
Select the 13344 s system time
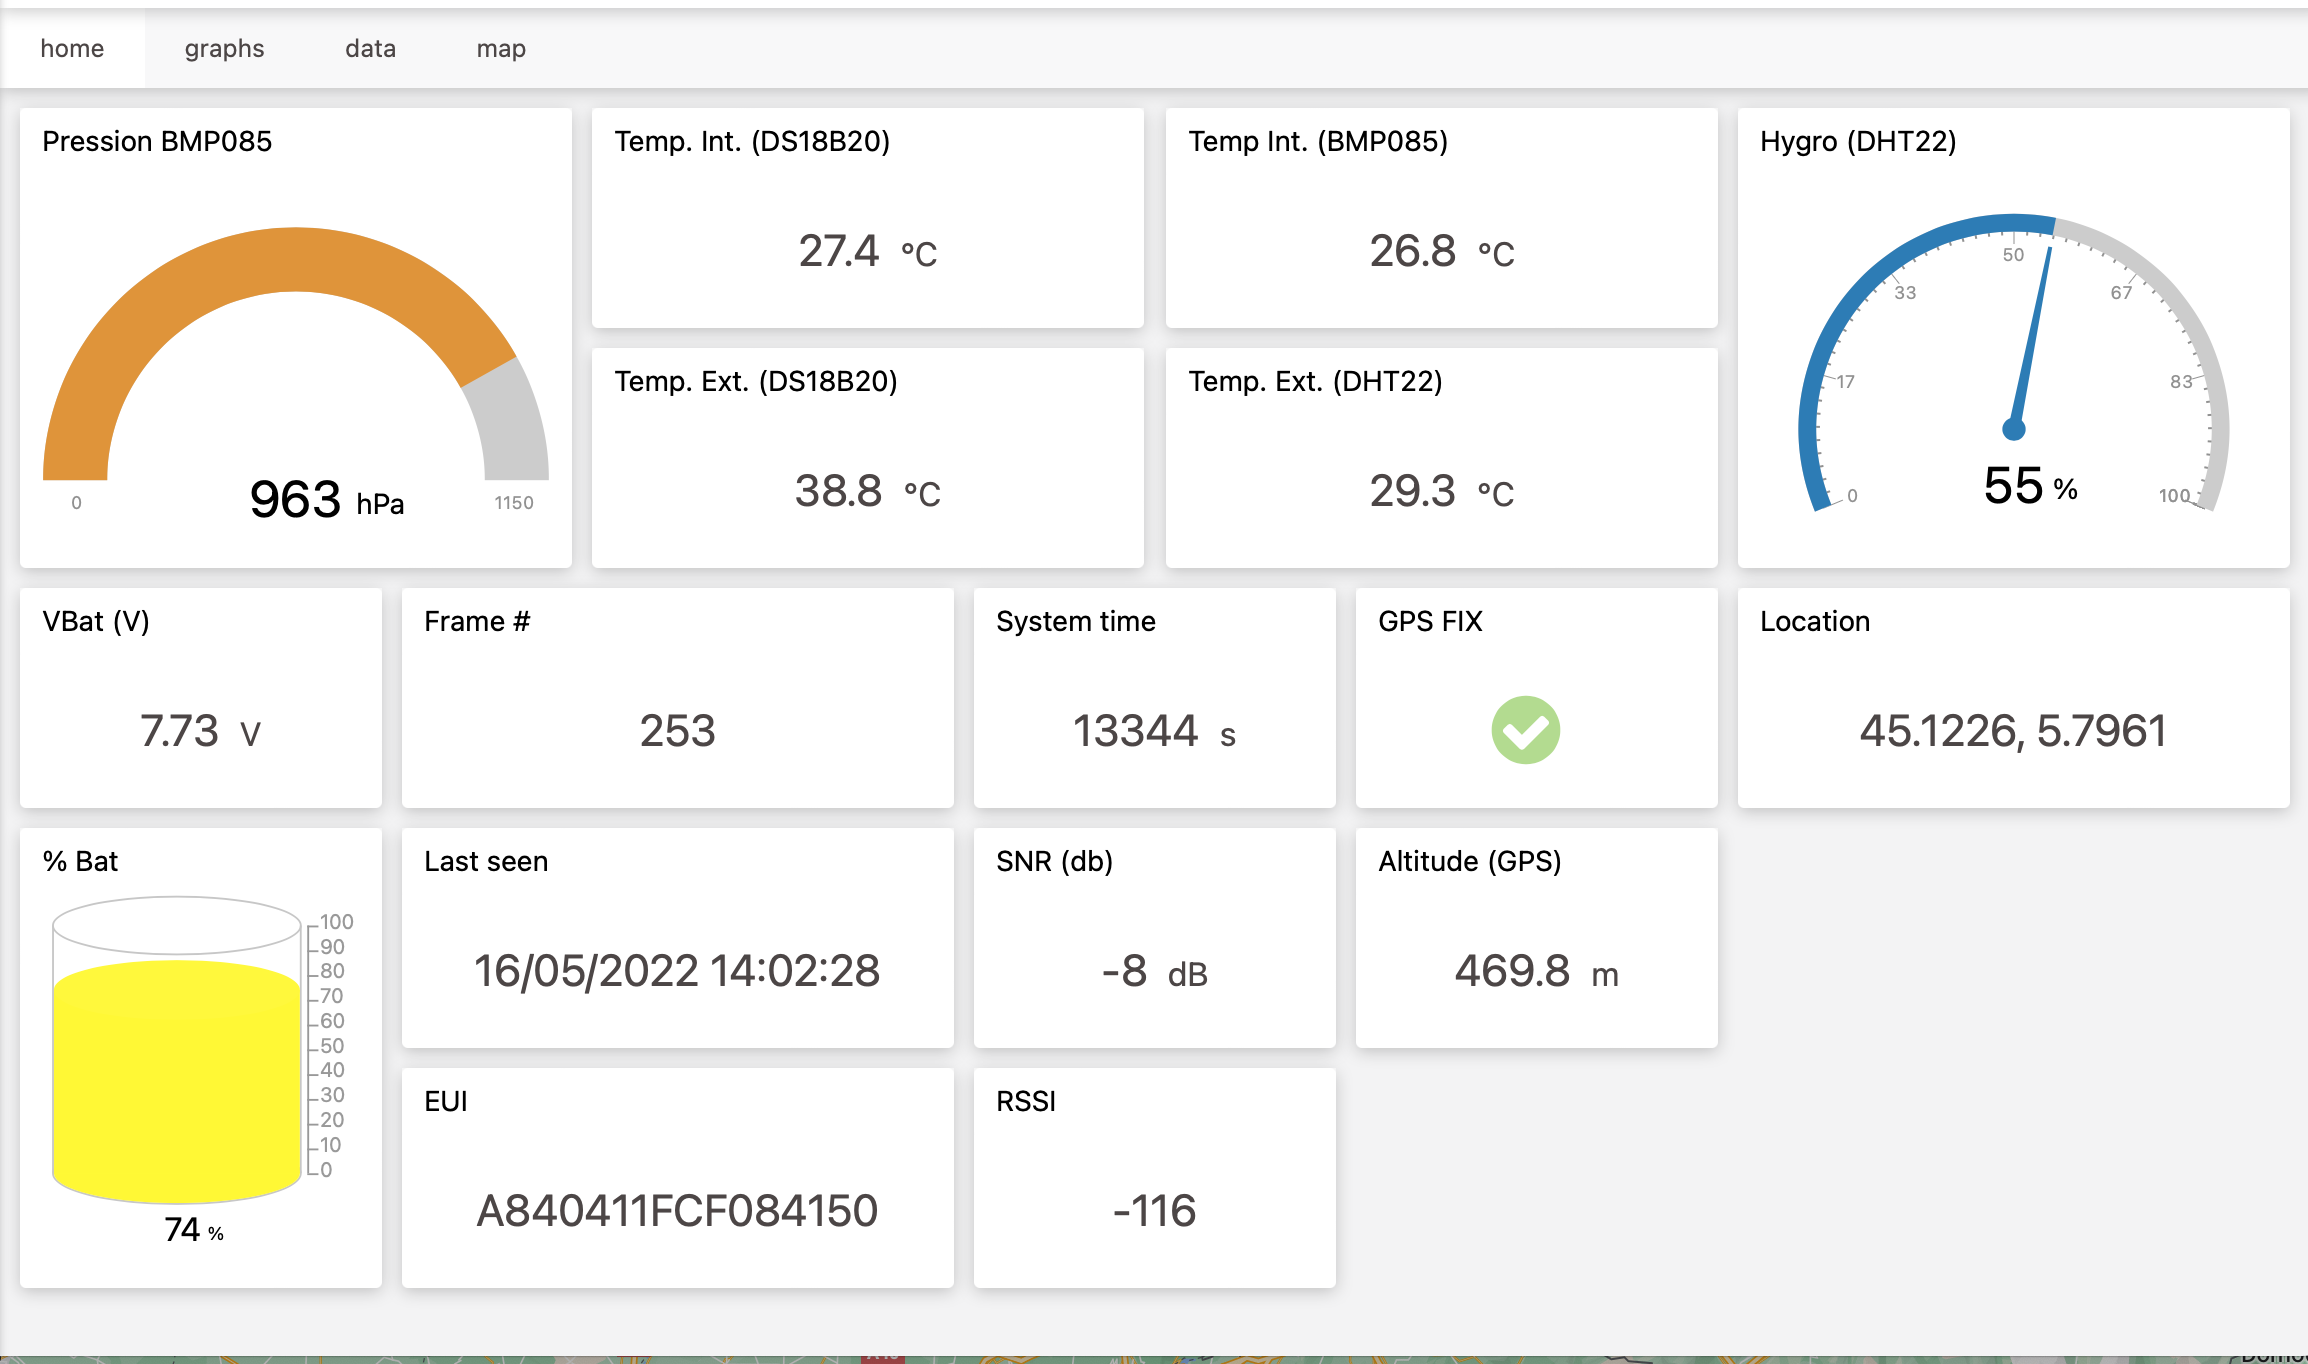(x=1155, y=731)
